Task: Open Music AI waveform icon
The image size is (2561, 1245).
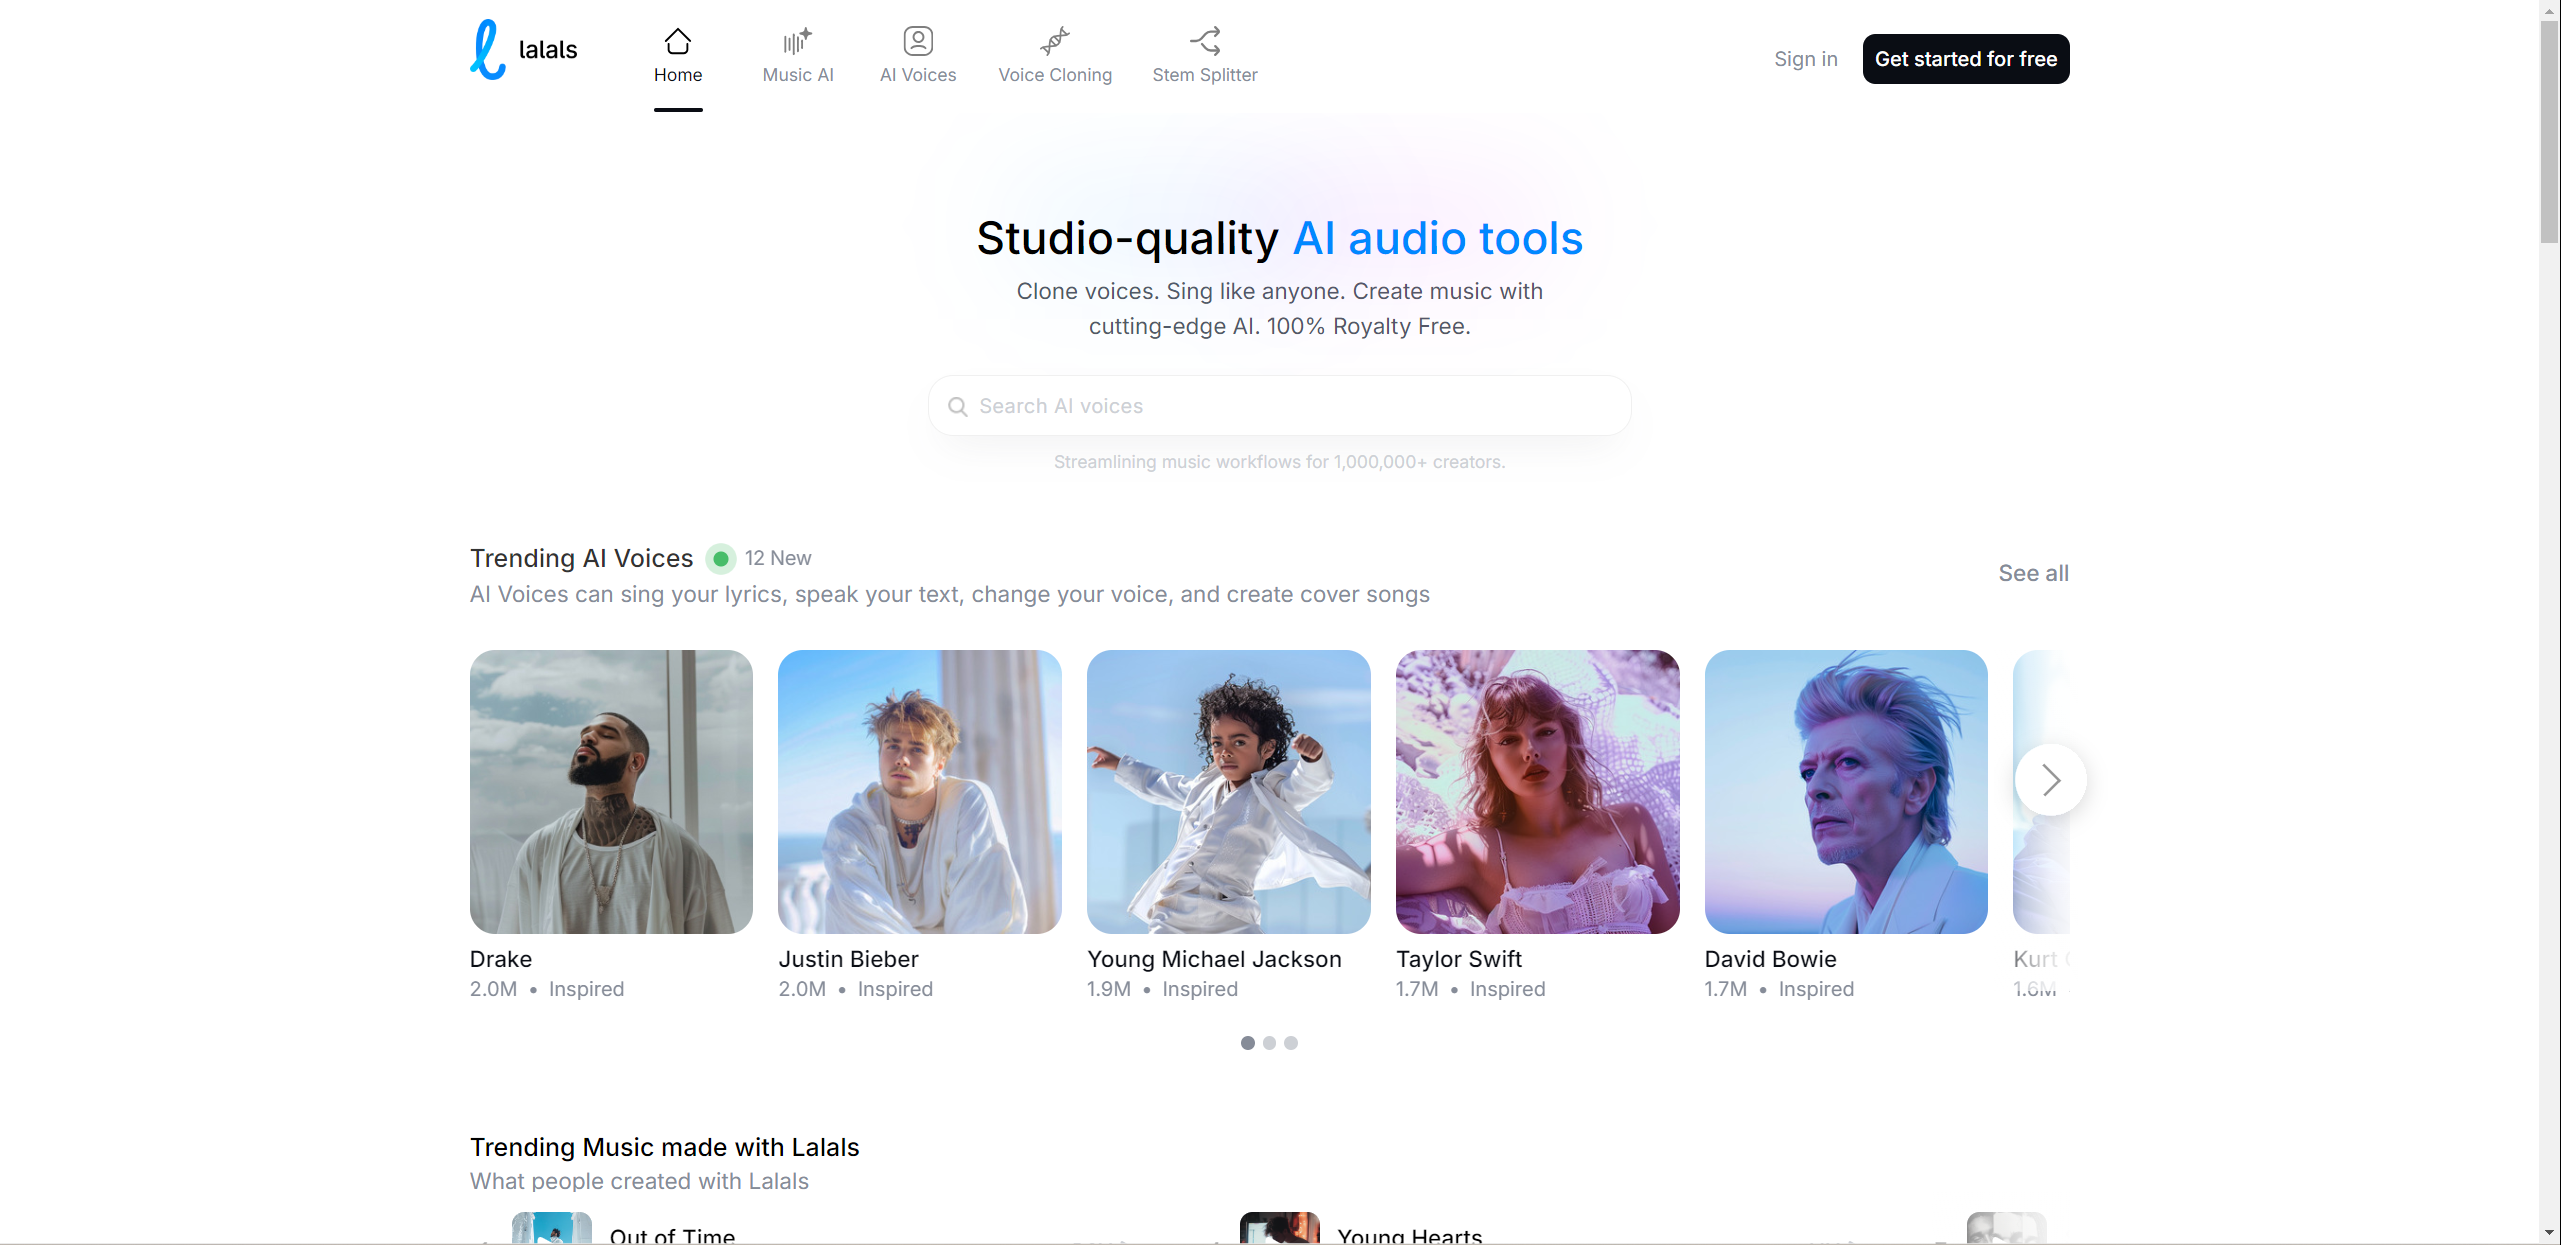Action: 797,41
